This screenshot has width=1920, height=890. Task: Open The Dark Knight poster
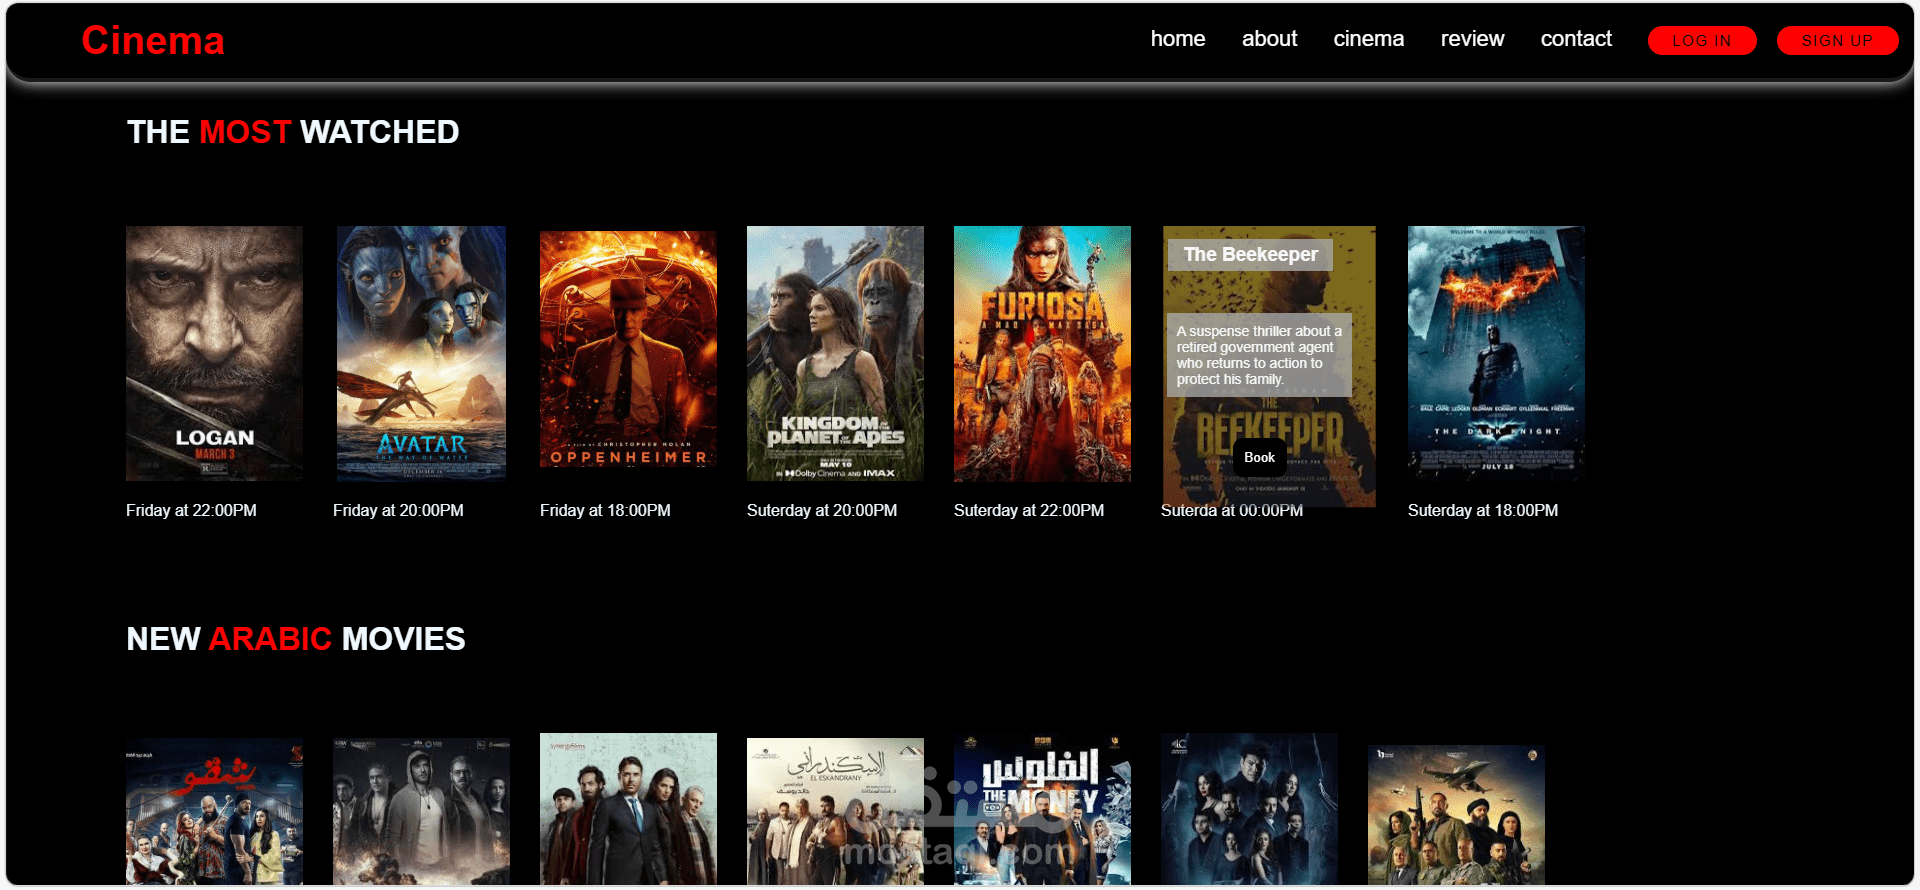1496,353
